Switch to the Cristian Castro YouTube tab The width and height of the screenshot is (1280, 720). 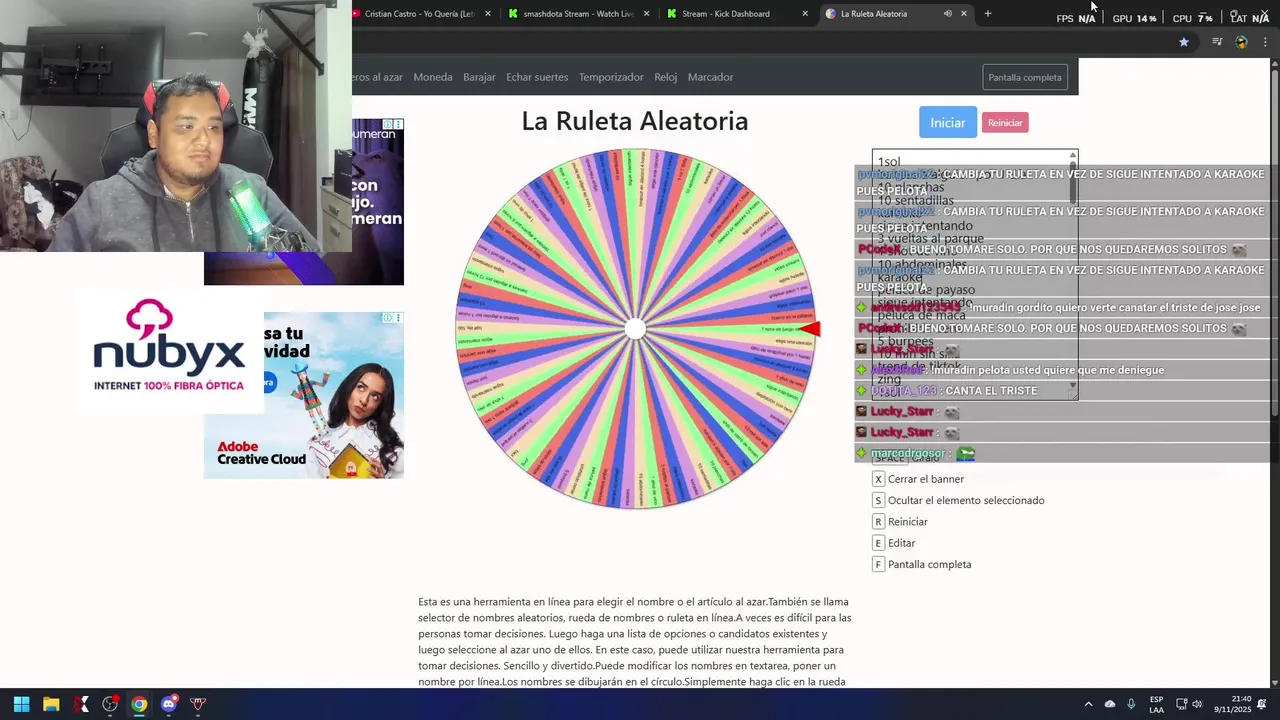click(419, 14)
